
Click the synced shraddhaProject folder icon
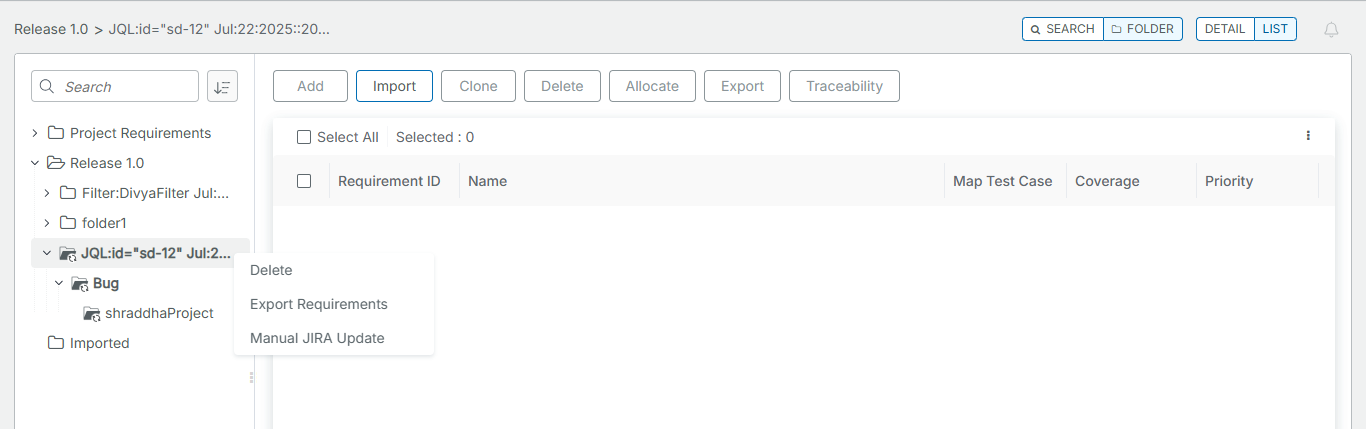click(x=92, y=313)
